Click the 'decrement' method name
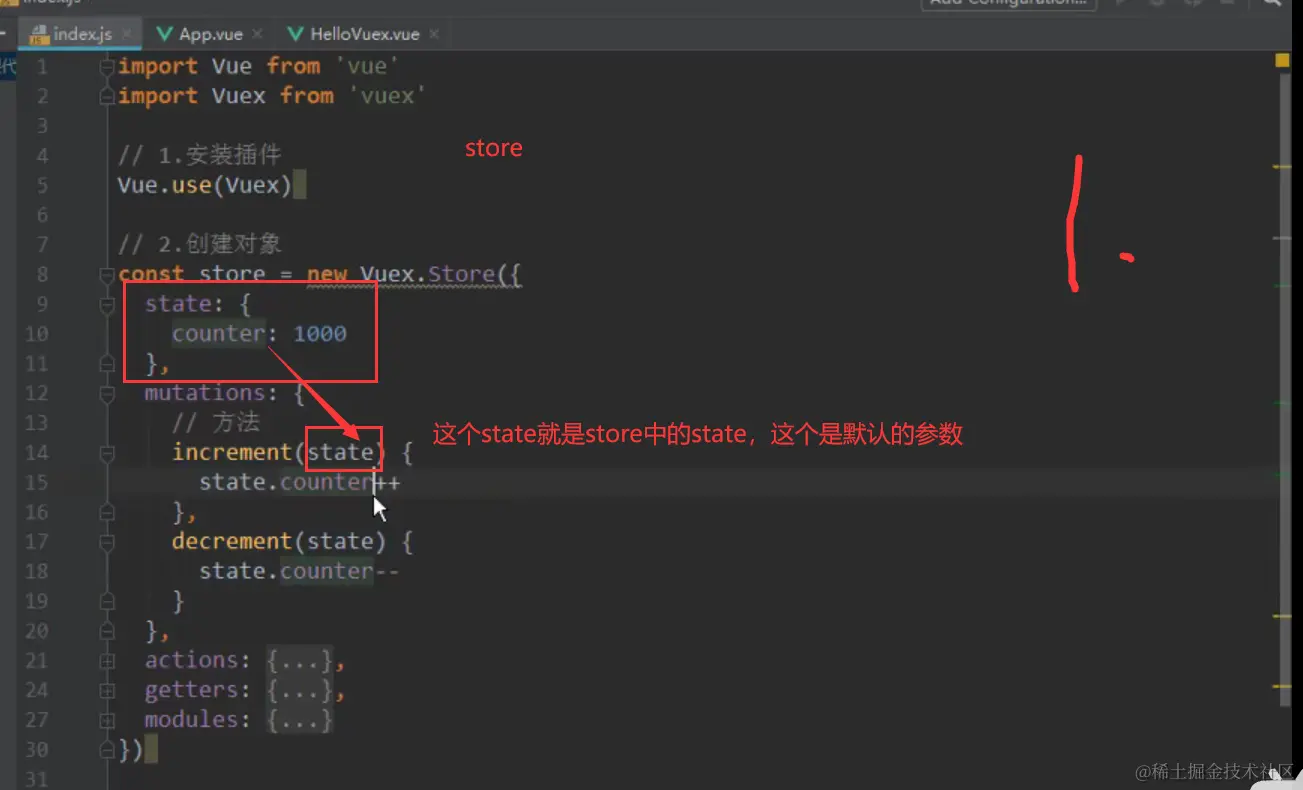The width and height of the screenshot is (1303, 790). (x=232, y=542)
